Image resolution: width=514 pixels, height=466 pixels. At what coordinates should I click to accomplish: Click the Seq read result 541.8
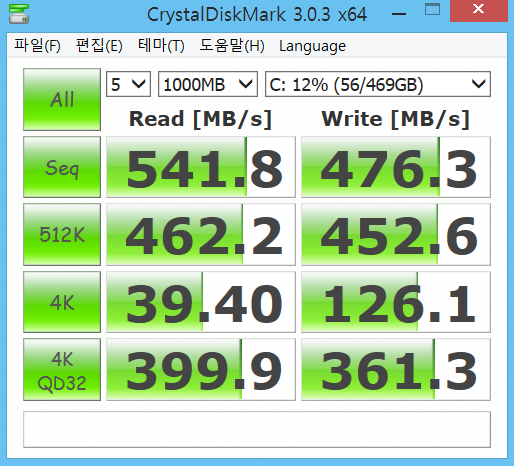(x=201, y=167)
